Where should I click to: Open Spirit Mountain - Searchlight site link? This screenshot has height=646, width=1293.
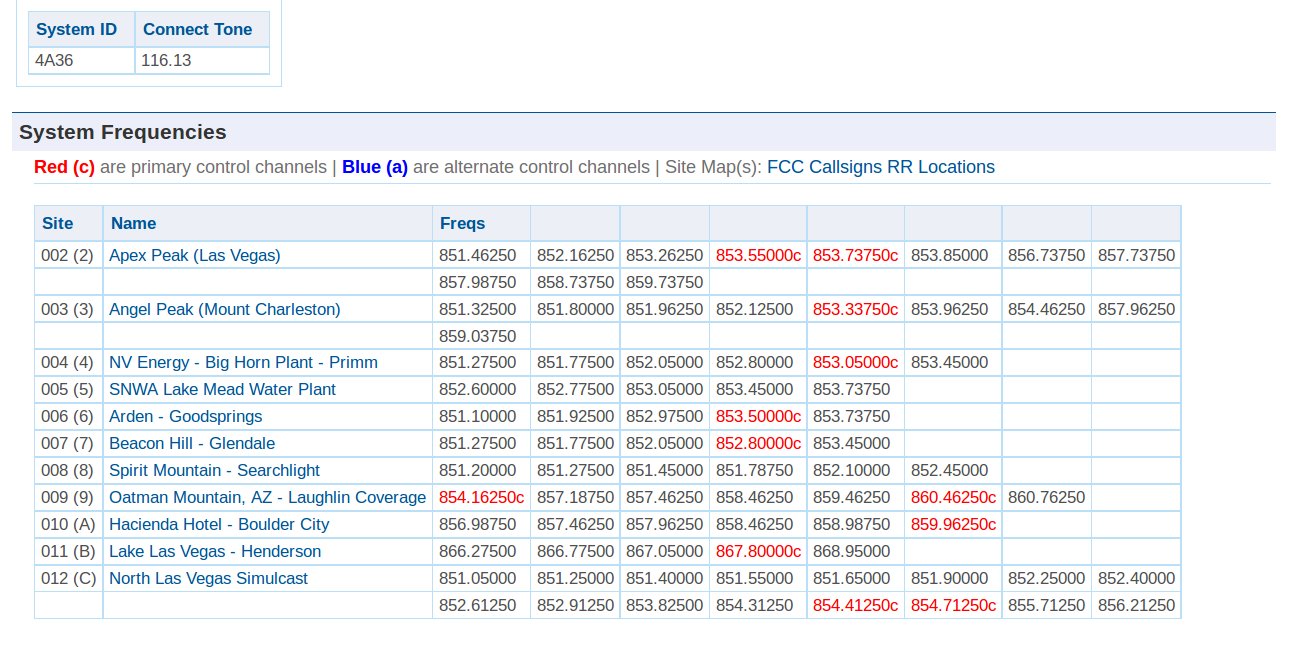pyautogui.click(x=215, y=470)
